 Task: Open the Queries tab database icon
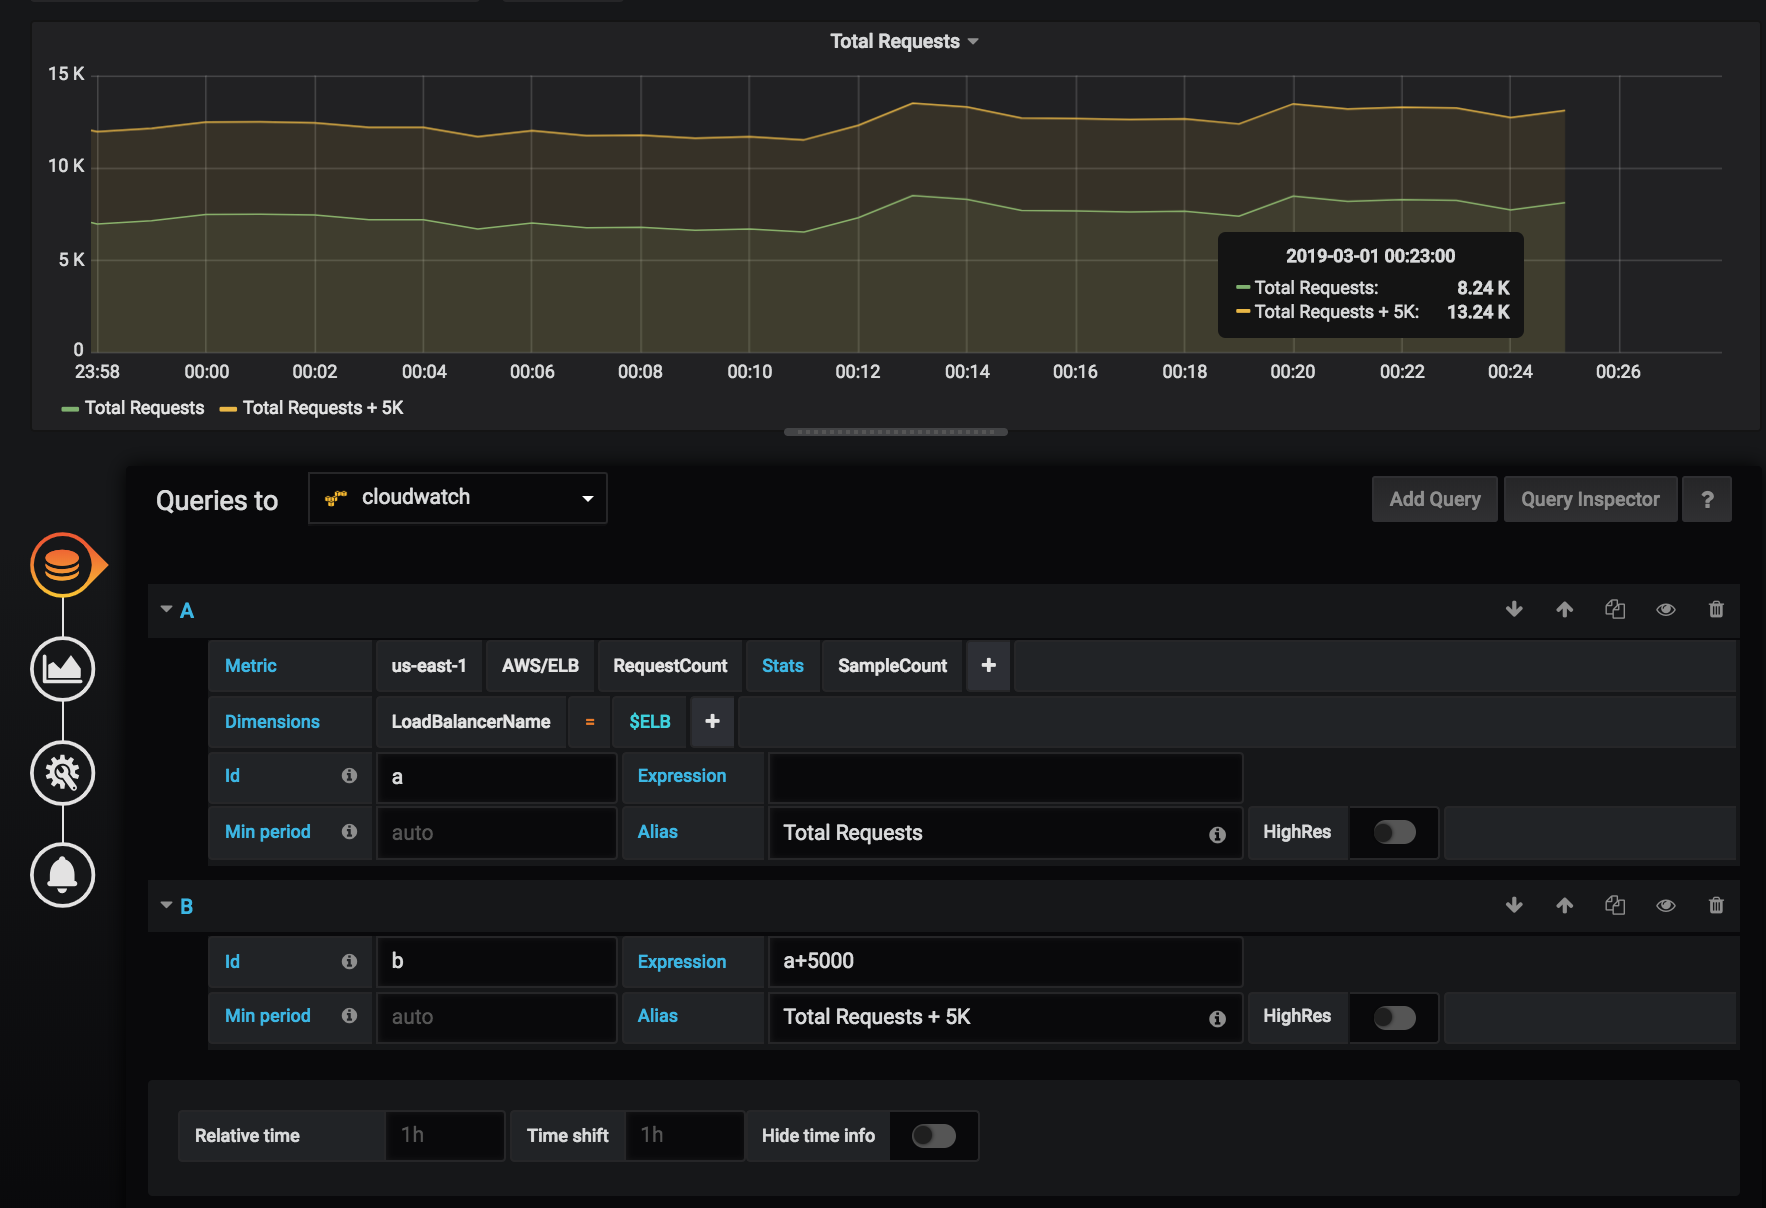pyautogui.click(x=62, y=565)
